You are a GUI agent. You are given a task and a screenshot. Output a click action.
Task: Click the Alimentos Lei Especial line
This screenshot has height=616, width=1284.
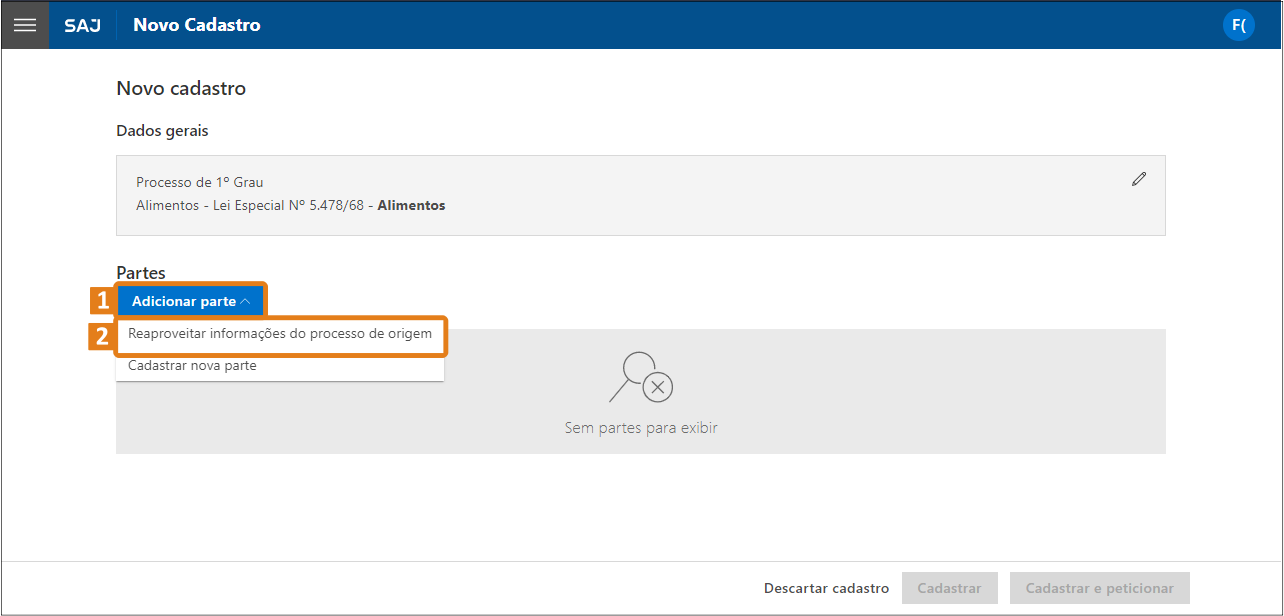tap(290, 206)
